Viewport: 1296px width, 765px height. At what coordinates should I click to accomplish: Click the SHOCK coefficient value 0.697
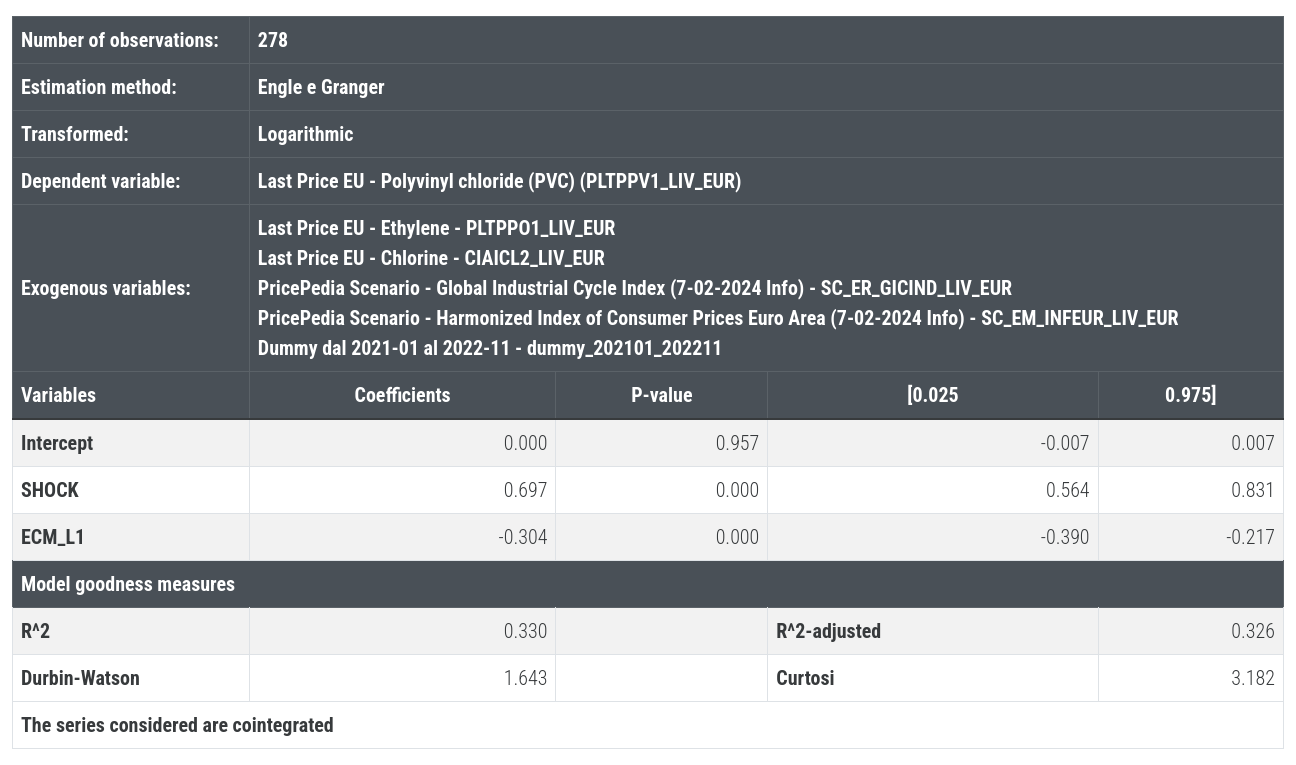[525, 490]
